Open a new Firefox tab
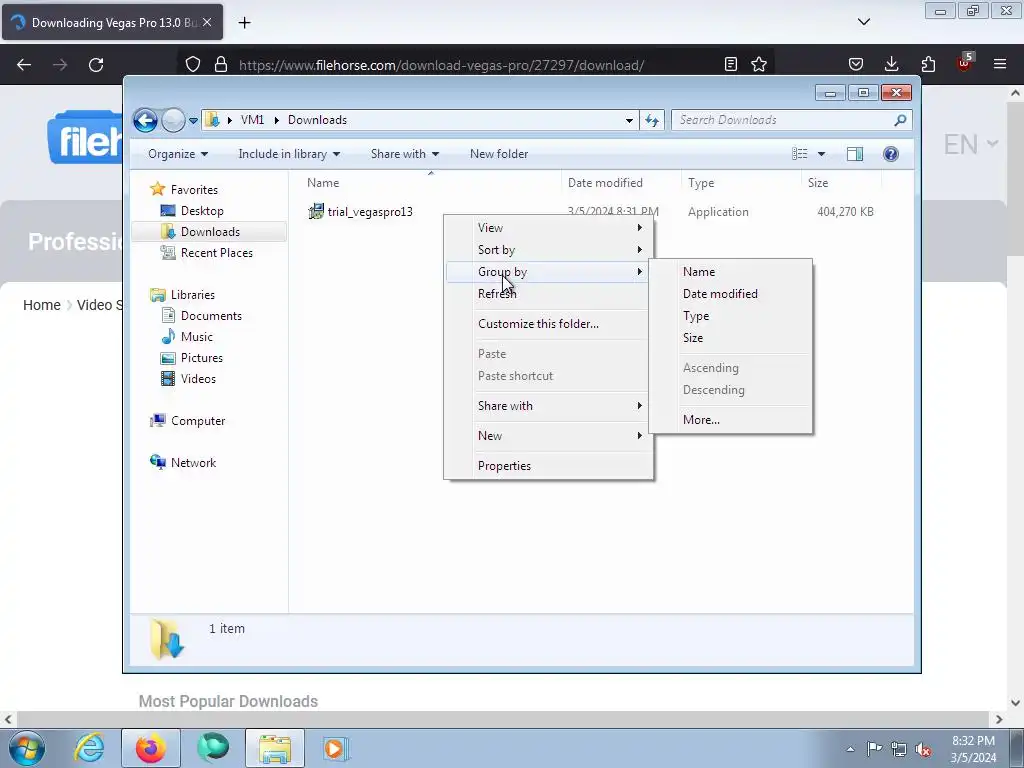 click(244, 23)
